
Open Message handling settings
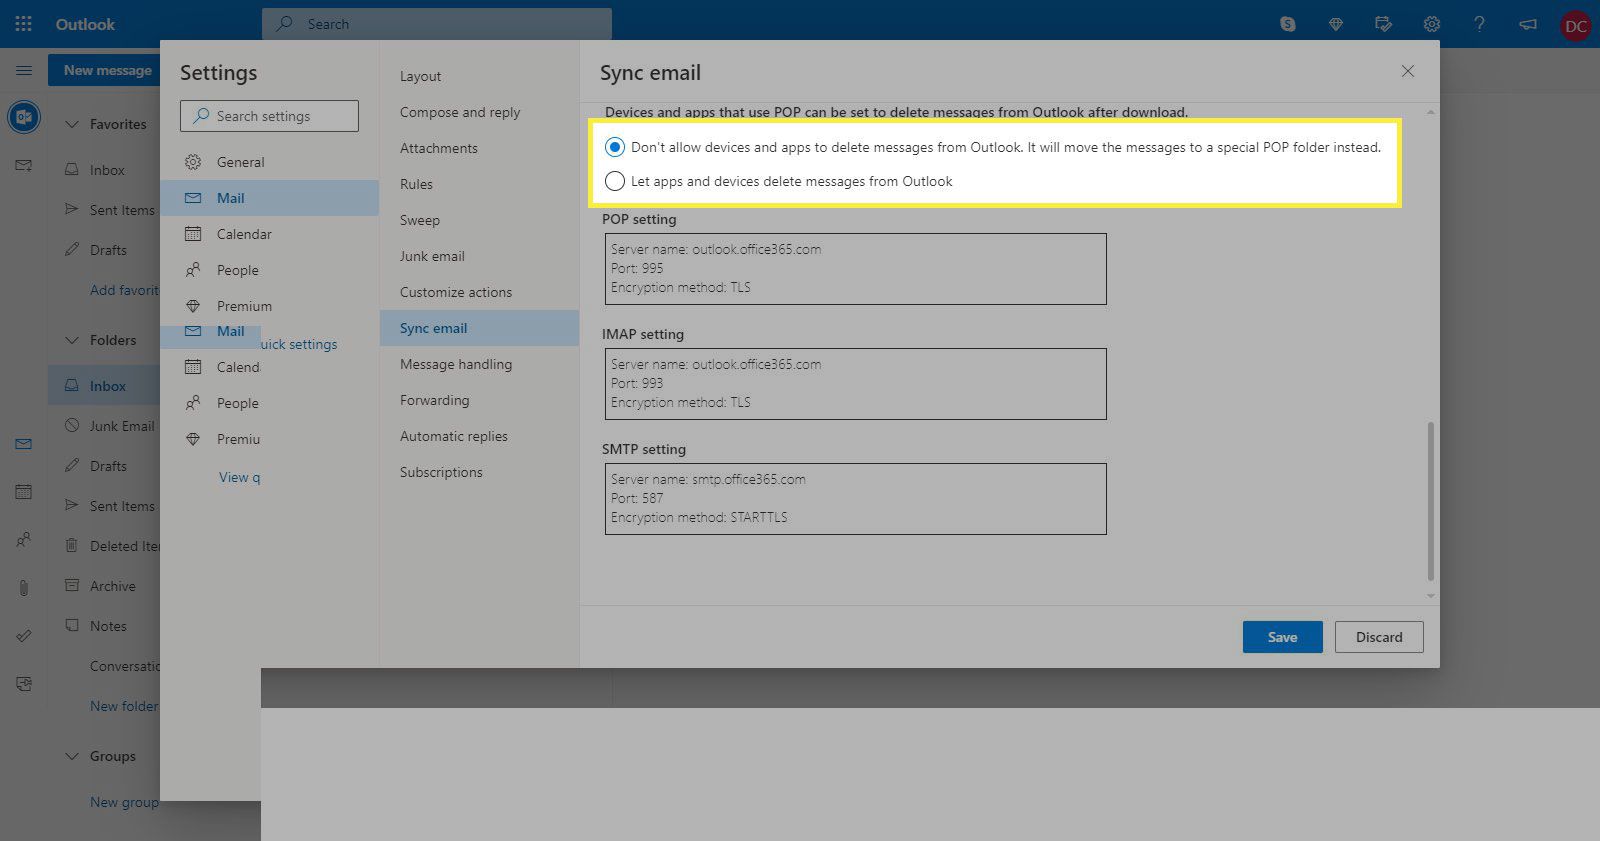click(x=479, y=364)
